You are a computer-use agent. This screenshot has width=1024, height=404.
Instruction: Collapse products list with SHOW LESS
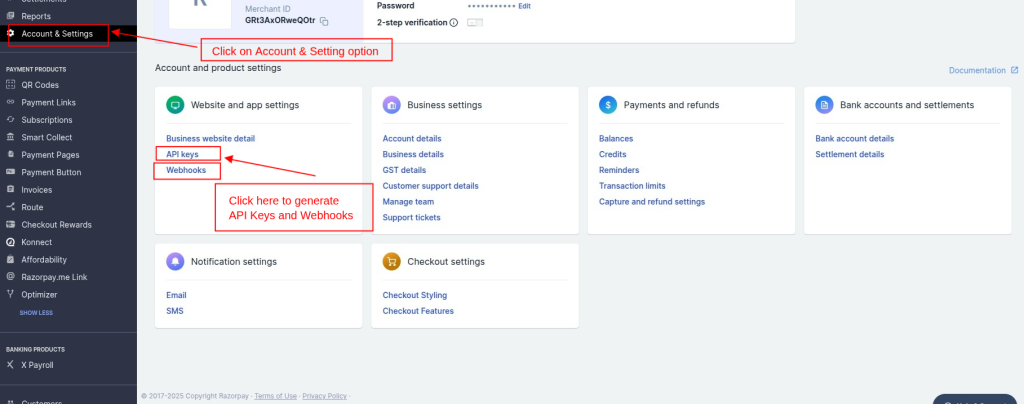[36, 313]
